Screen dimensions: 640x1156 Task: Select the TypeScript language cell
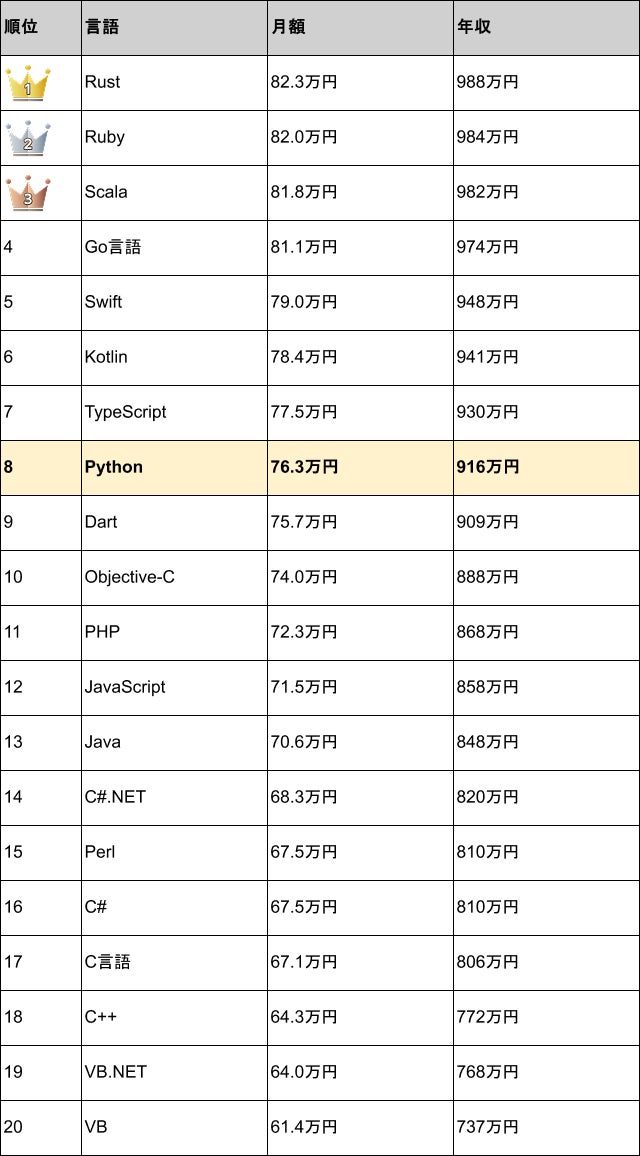click(x=174, y=413)
